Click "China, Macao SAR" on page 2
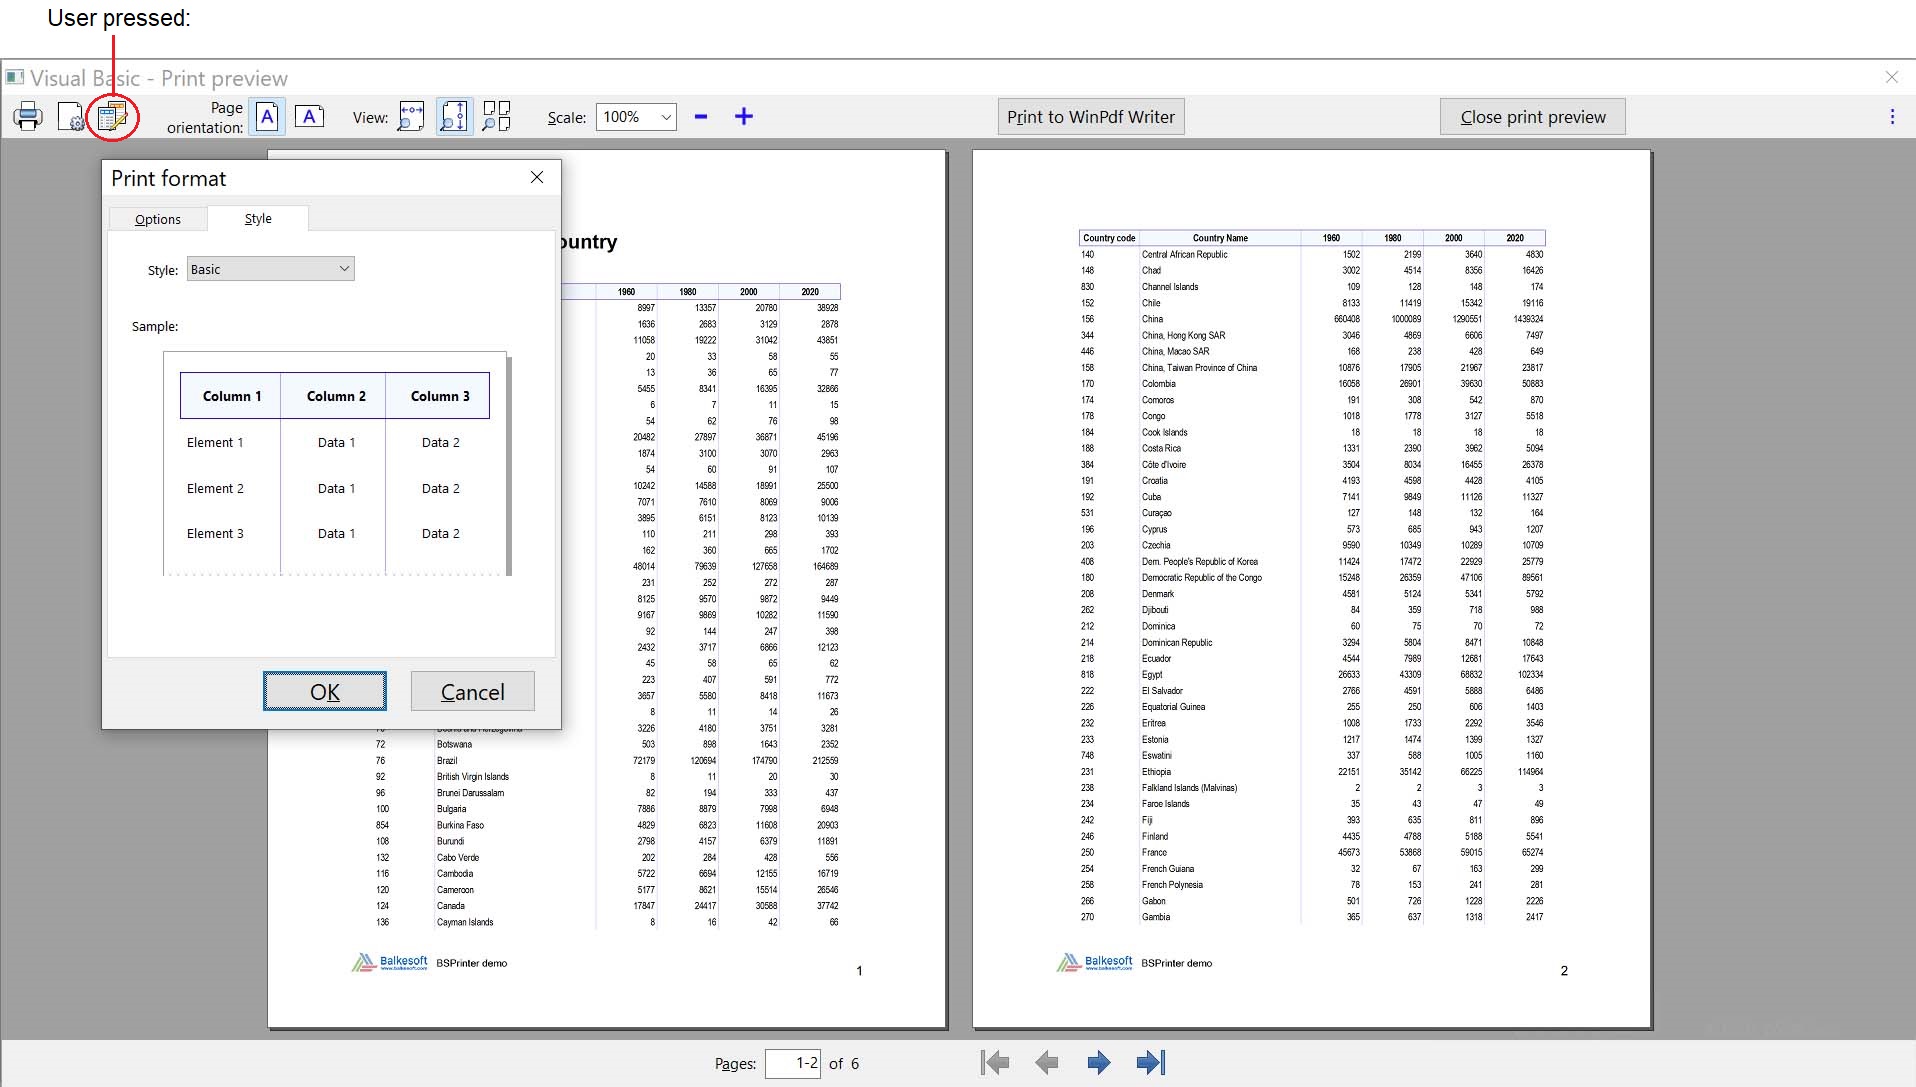The width and height of the screenshot is (1916, 1087). point(1175,351)
